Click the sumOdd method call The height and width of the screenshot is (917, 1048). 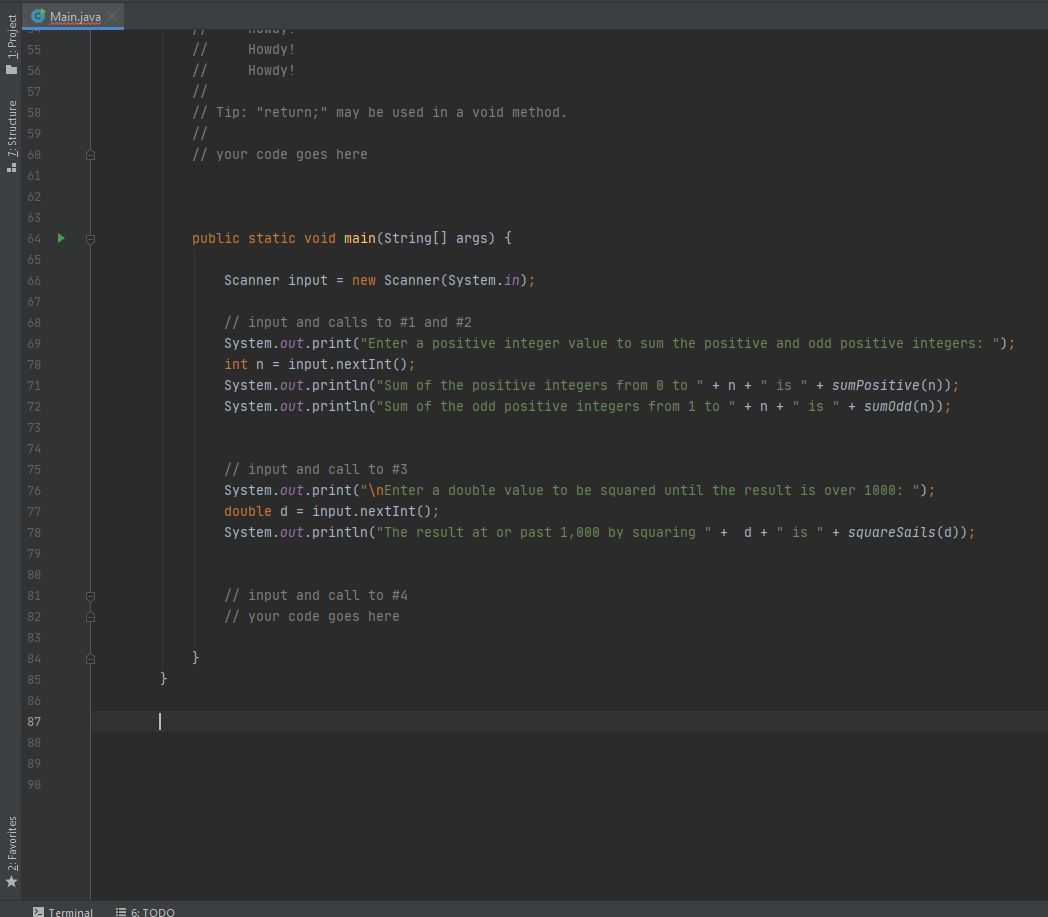pos(888,406)
